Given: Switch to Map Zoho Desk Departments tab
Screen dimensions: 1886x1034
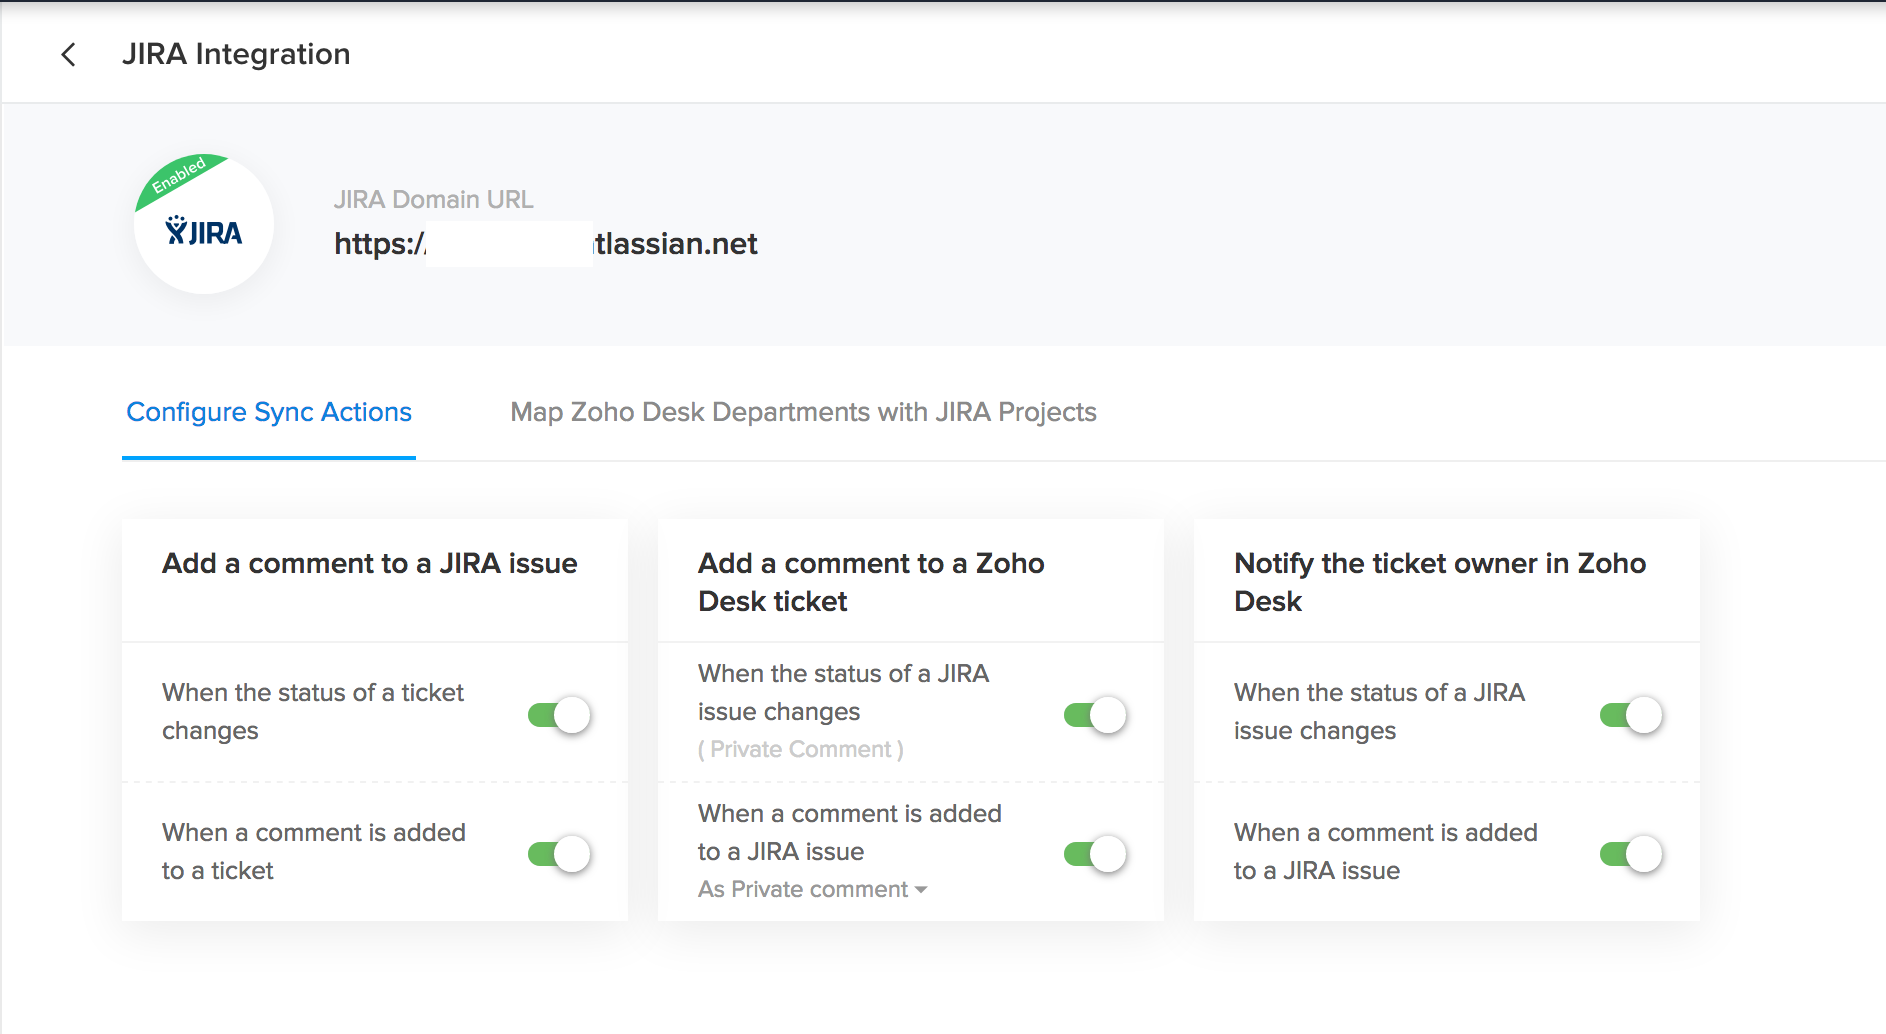Looking at the screenshot, I should [803, 412].
